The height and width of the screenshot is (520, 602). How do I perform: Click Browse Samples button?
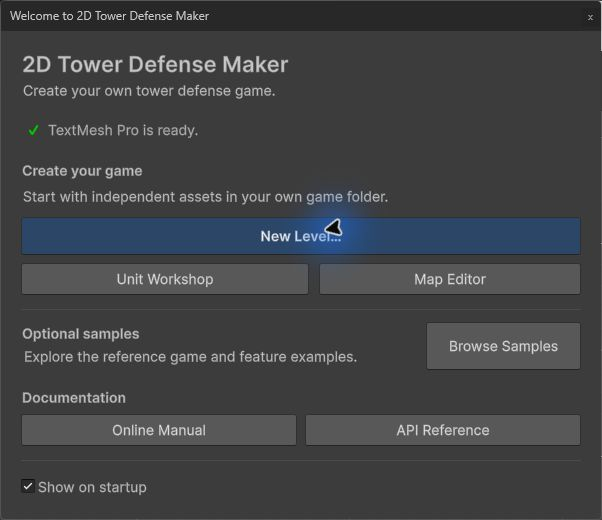[x=503, y=346]
